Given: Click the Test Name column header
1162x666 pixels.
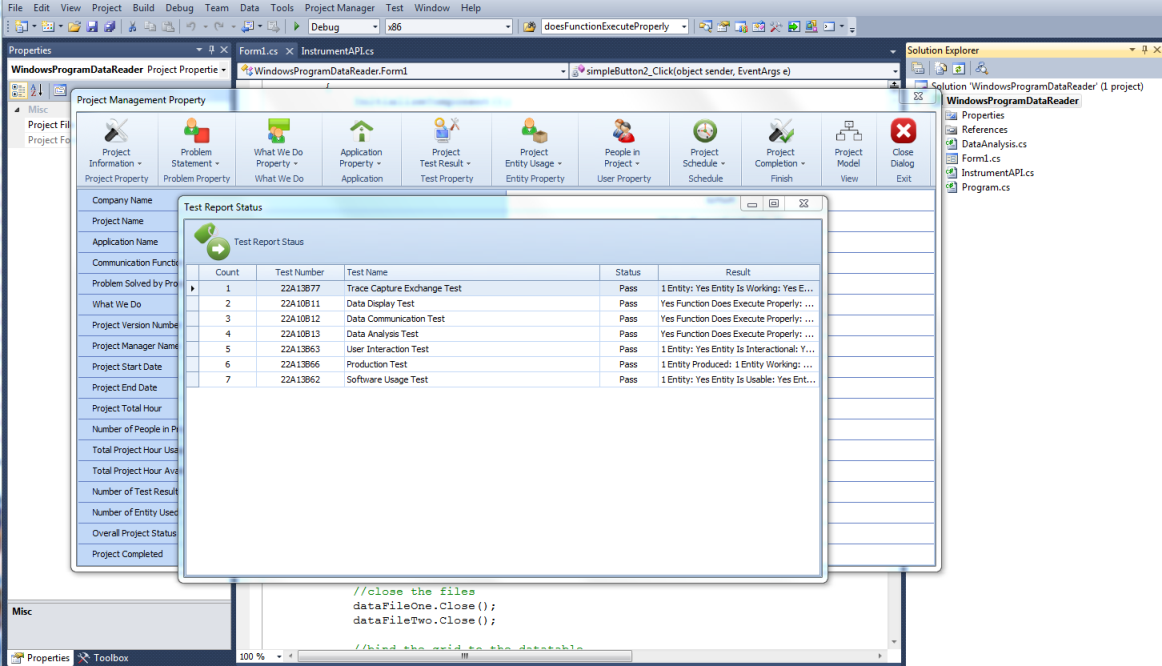Looking at the screenshot, I should pyautogui.click(x=471, y=273).
